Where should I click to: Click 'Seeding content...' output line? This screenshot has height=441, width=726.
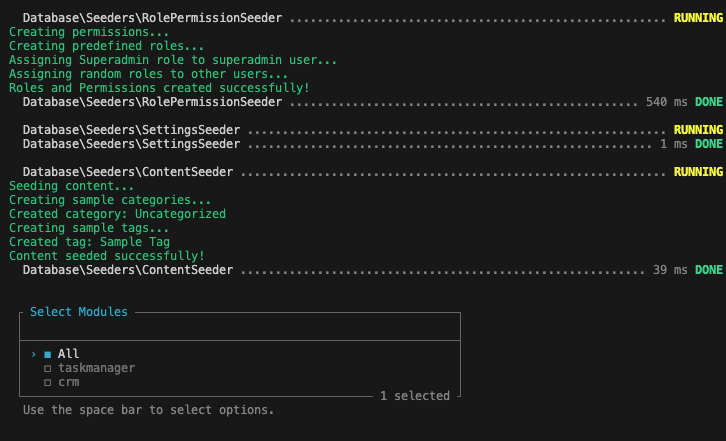tap(71, 186)
